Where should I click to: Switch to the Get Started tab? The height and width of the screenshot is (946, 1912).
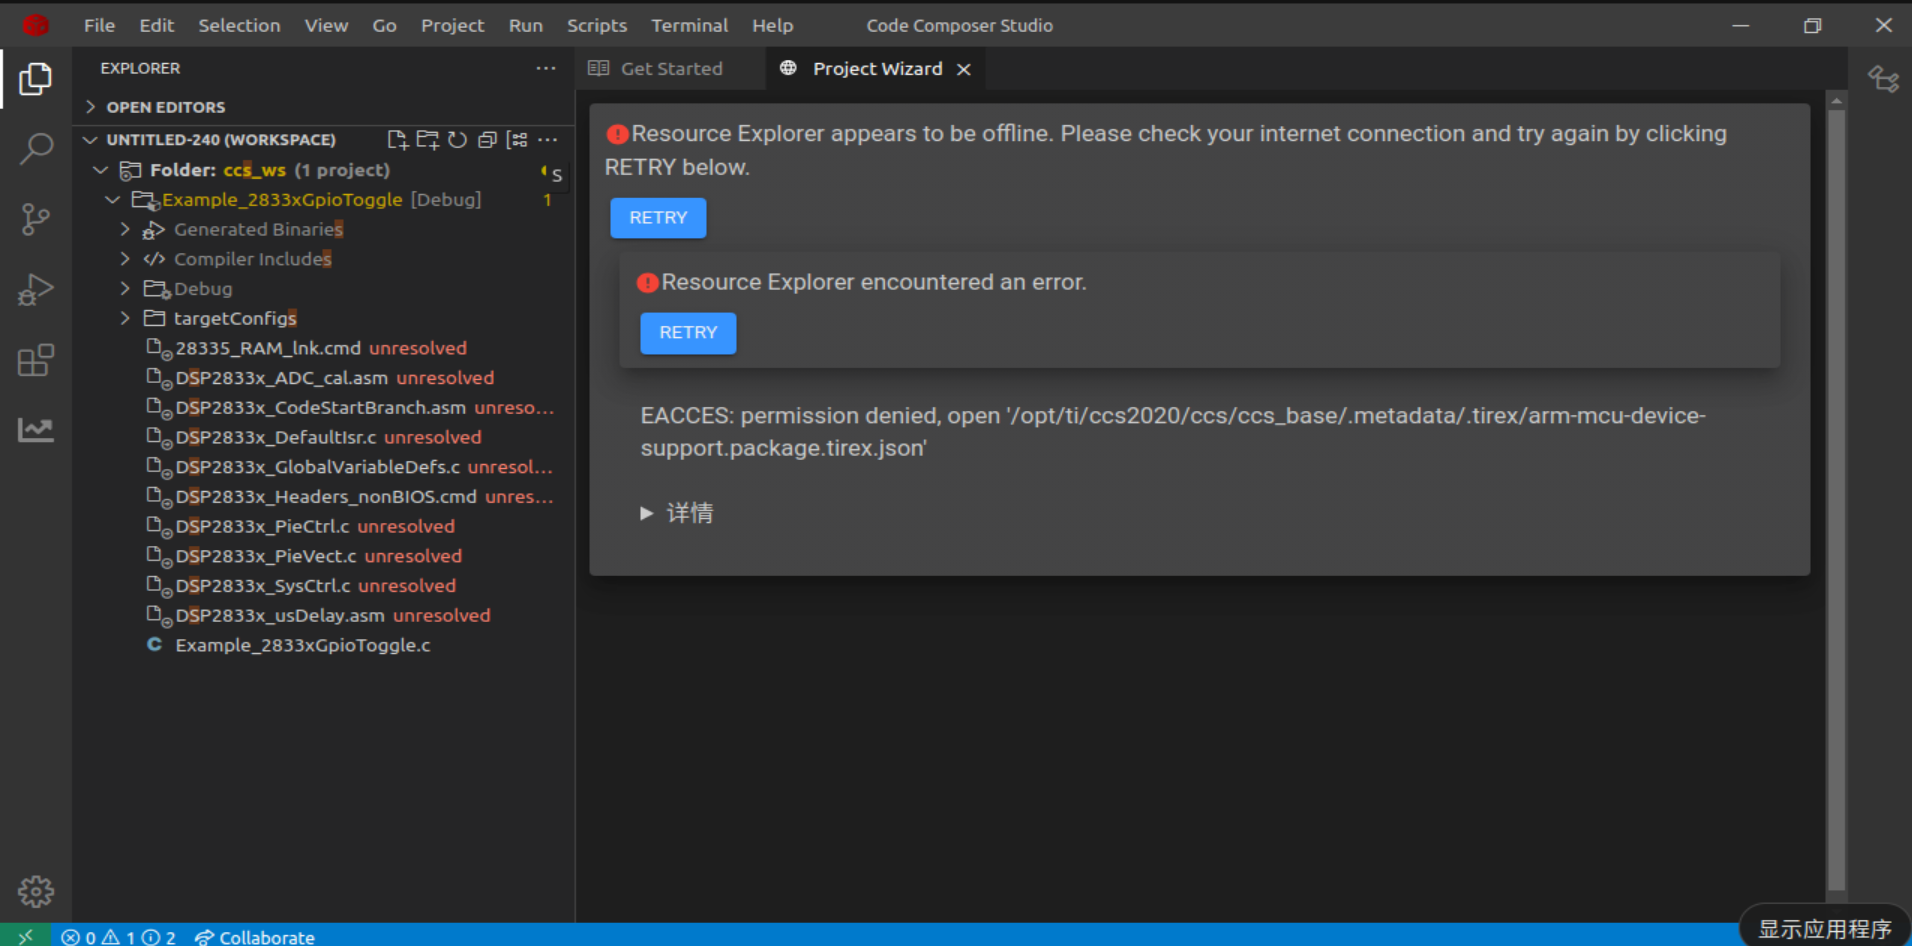tap(670, 68)
